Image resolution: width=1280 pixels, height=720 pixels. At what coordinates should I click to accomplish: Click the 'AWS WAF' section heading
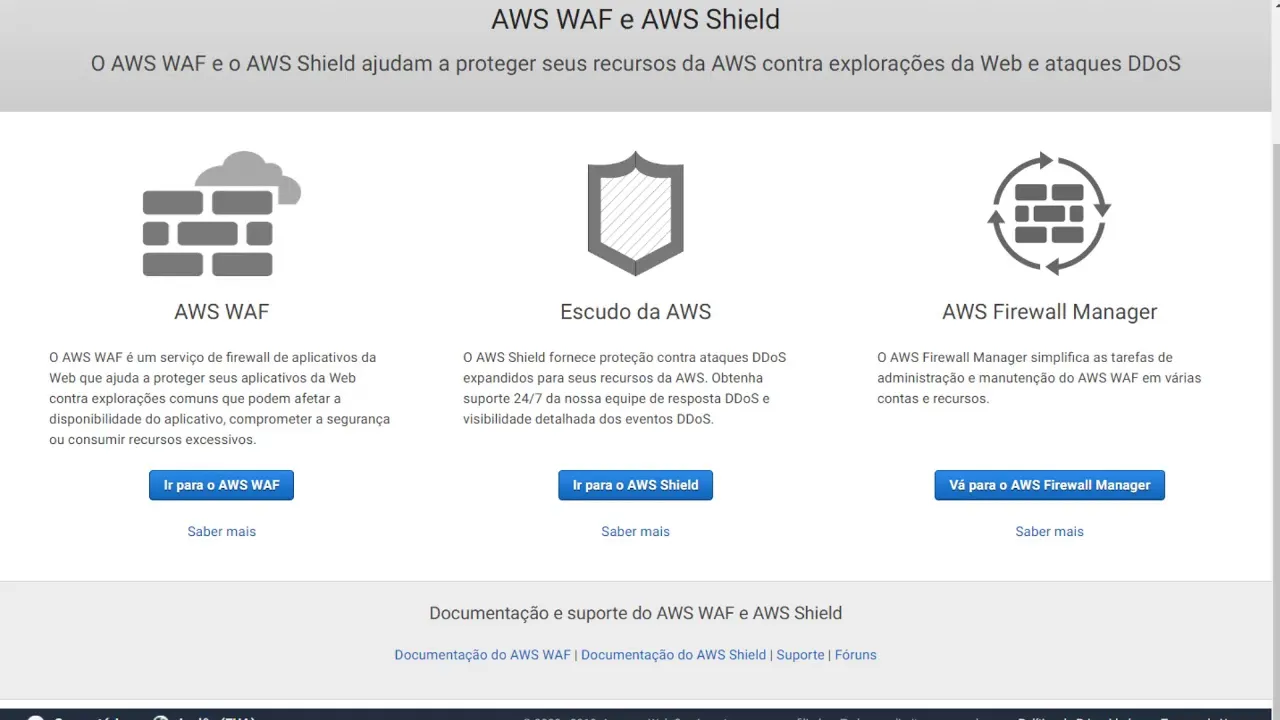[x=221, y=312]
